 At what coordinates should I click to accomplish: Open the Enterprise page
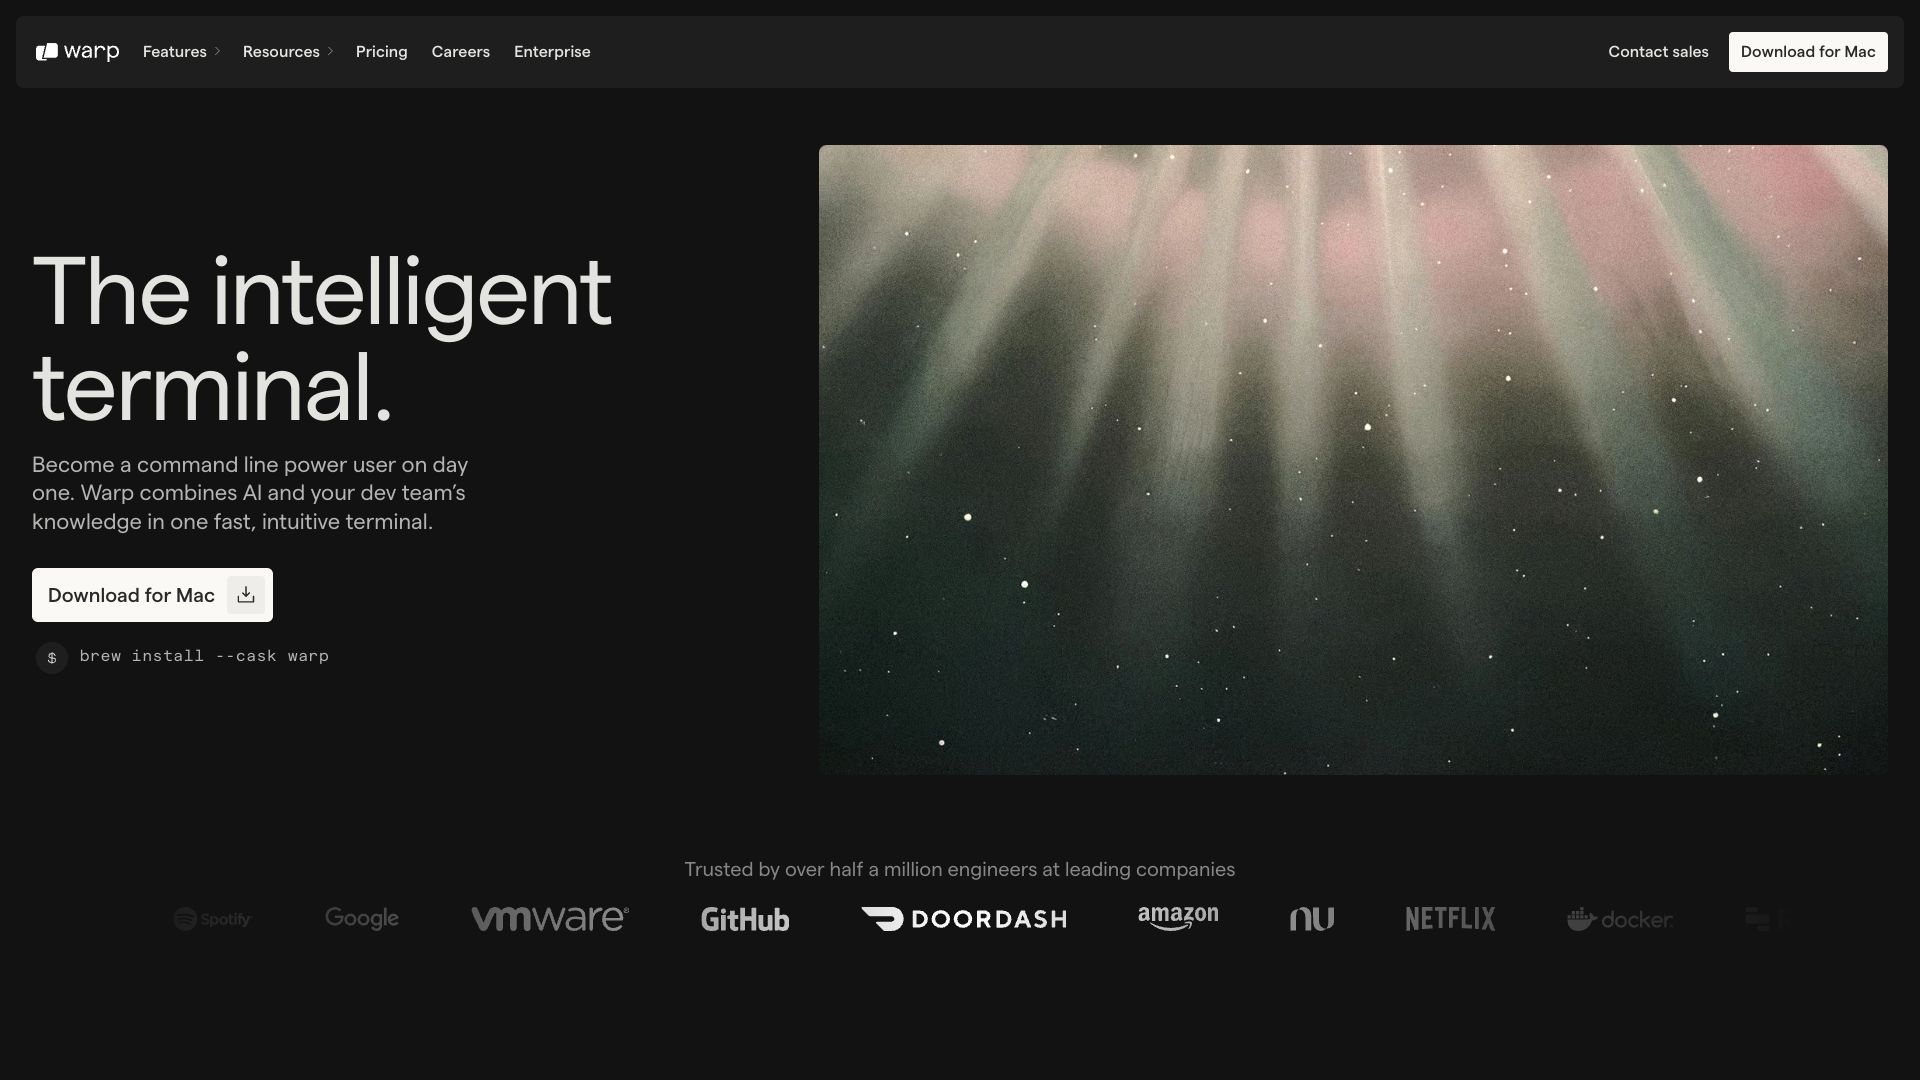point(552,52)
